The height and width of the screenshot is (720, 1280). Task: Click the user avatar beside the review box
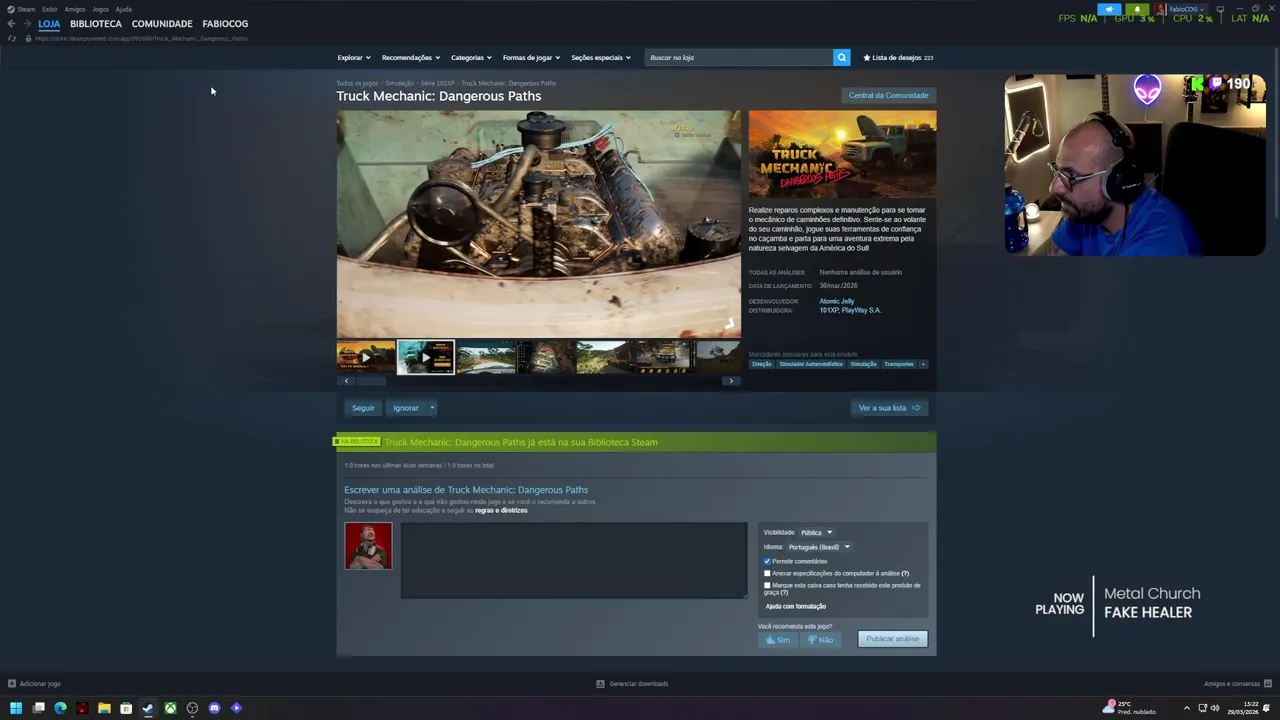(368, 546)
